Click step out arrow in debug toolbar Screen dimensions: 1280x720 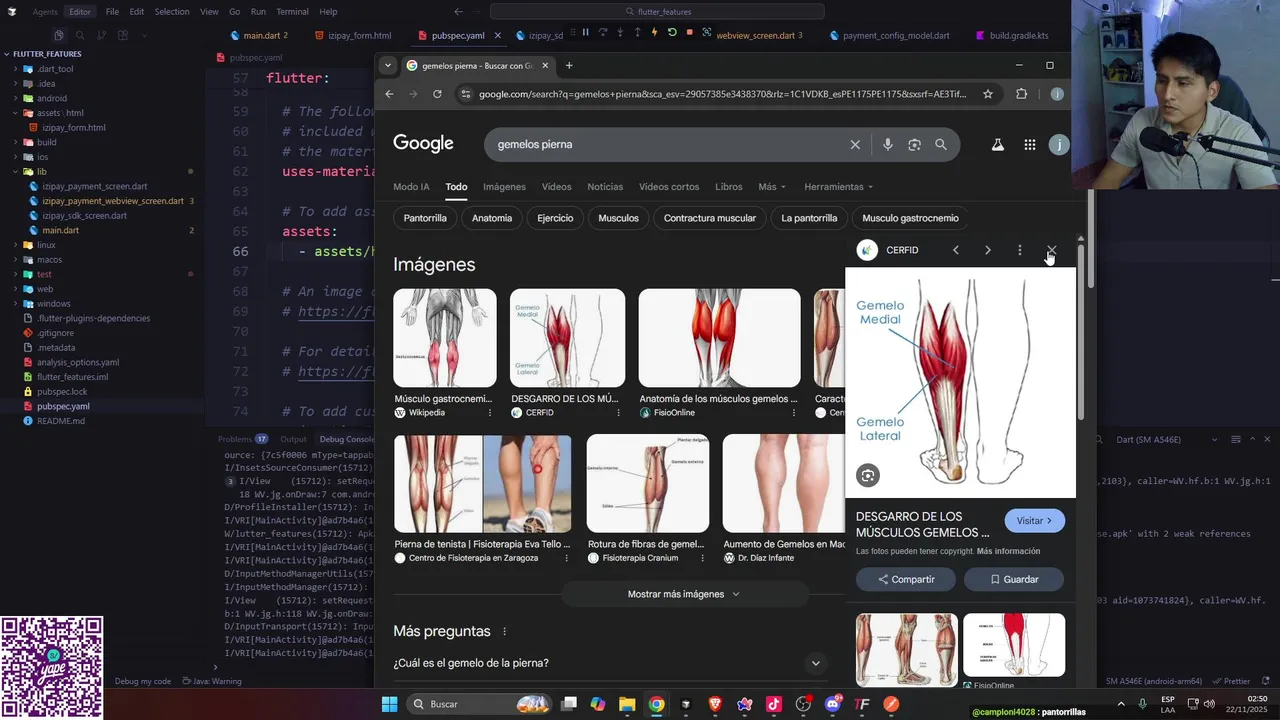637,33
